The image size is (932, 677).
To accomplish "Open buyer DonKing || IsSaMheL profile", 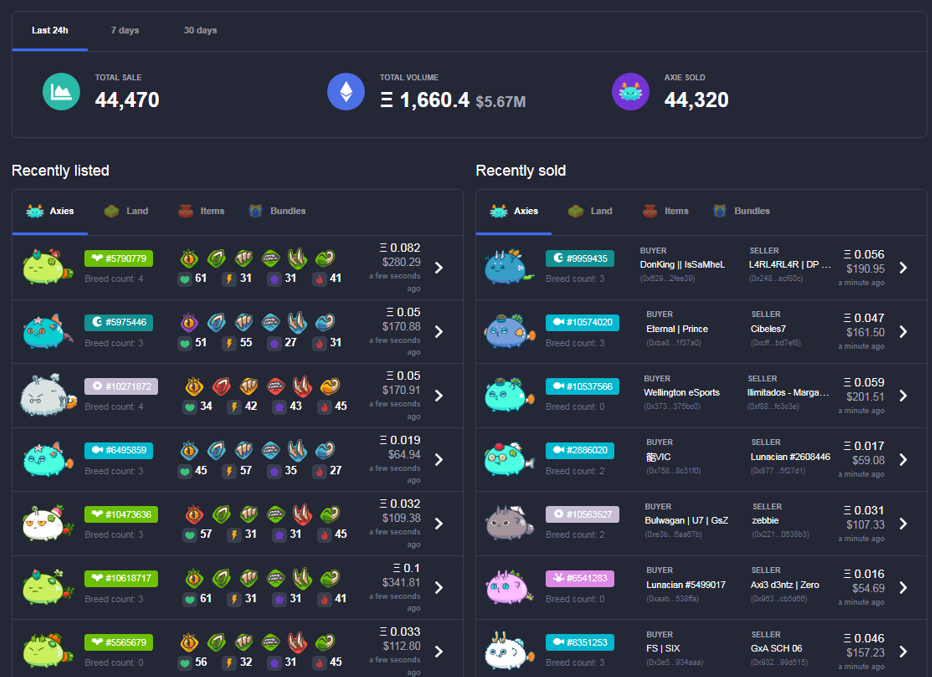I will [682, 265].
